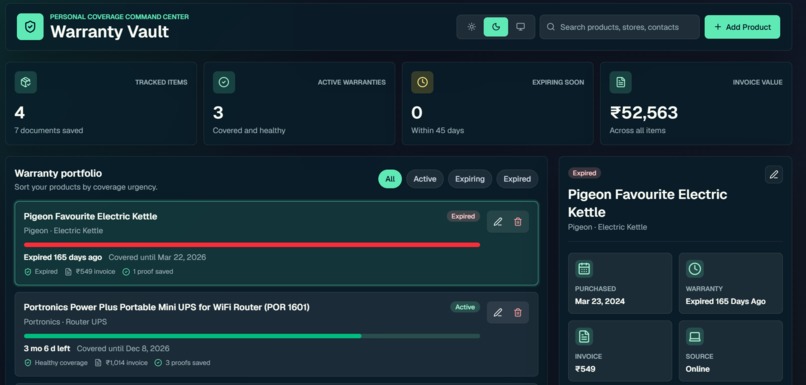Screen dimensions: 806x385
Task: Click the search products input field
Action: click(619, 27)
